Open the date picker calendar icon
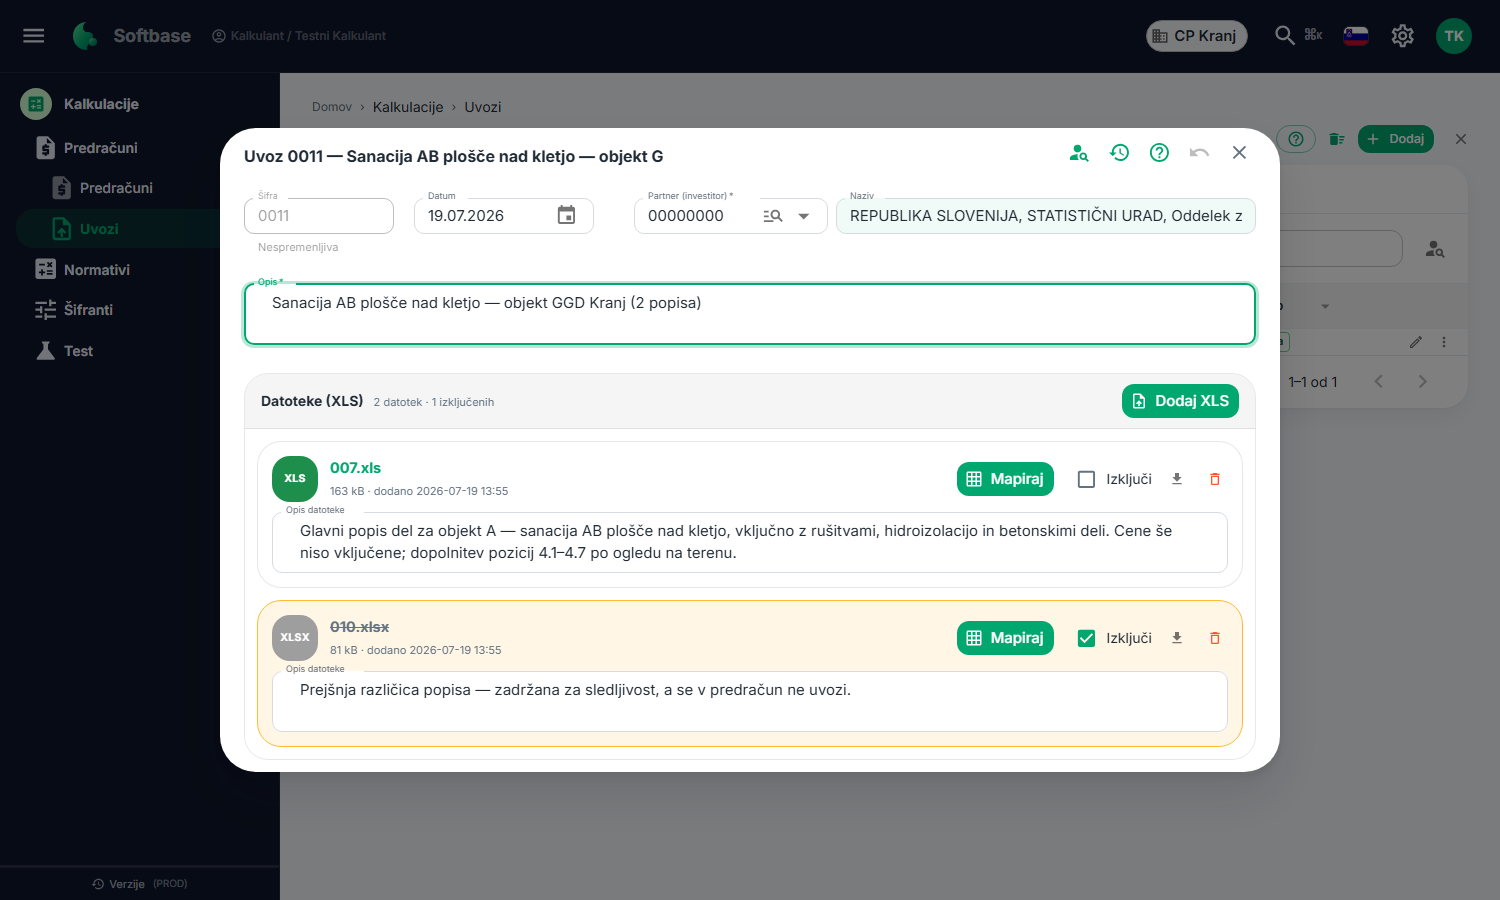Image resolution: width=1500 pixels, height=900 pixels. (x=566, y=215)
